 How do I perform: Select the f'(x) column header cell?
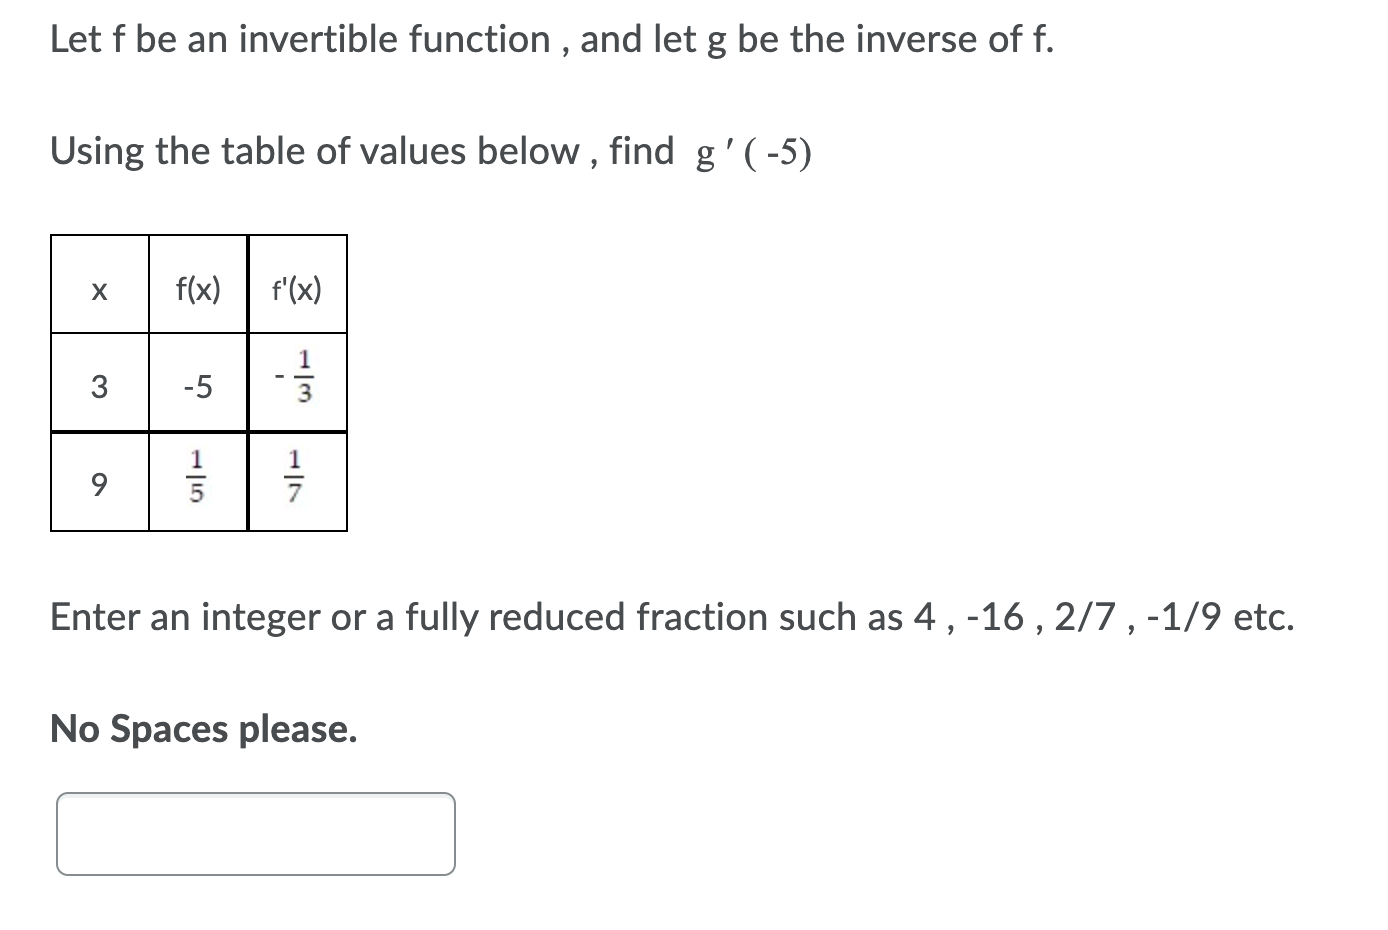297,289
